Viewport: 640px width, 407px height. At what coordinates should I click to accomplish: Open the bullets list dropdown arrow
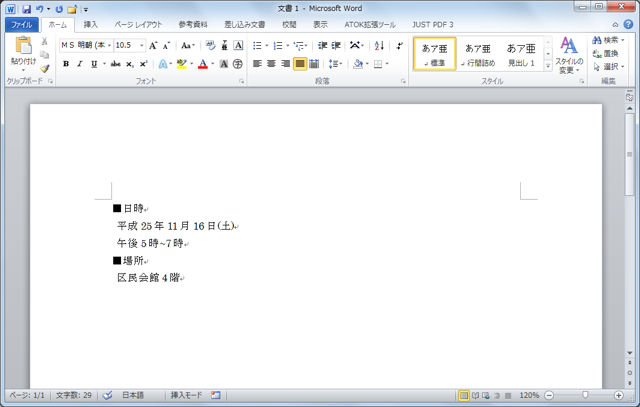click(x=267, y=45)
